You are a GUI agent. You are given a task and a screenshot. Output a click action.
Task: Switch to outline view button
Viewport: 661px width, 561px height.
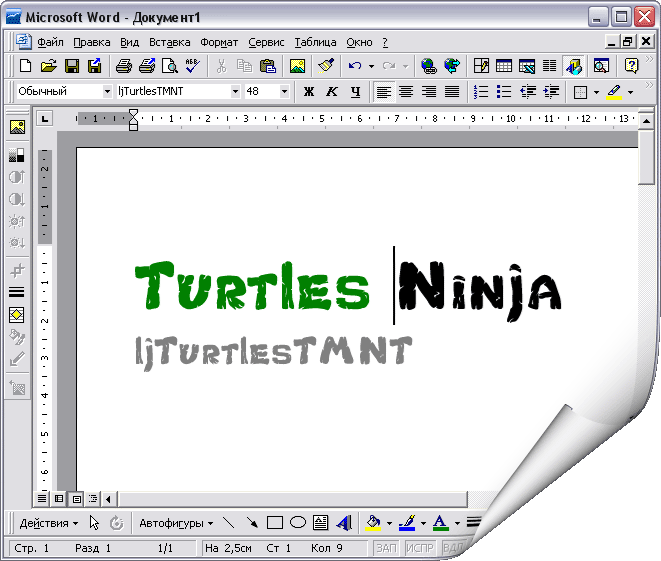[x=93, y=499]
